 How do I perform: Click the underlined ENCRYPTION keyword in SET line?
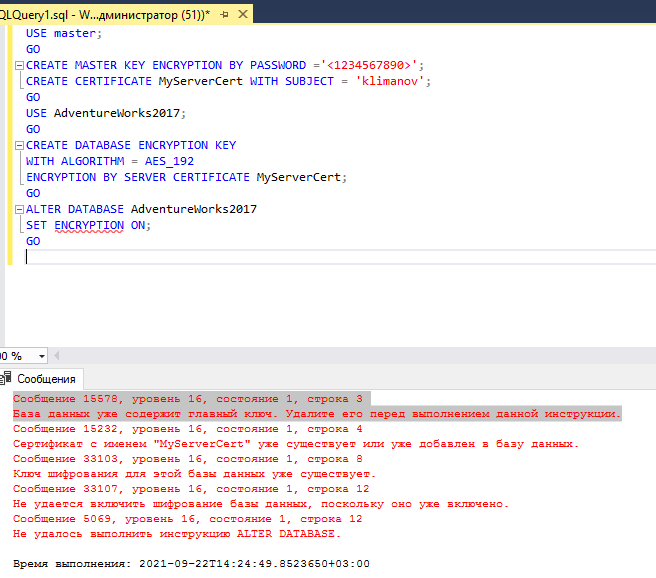(89, 225)
